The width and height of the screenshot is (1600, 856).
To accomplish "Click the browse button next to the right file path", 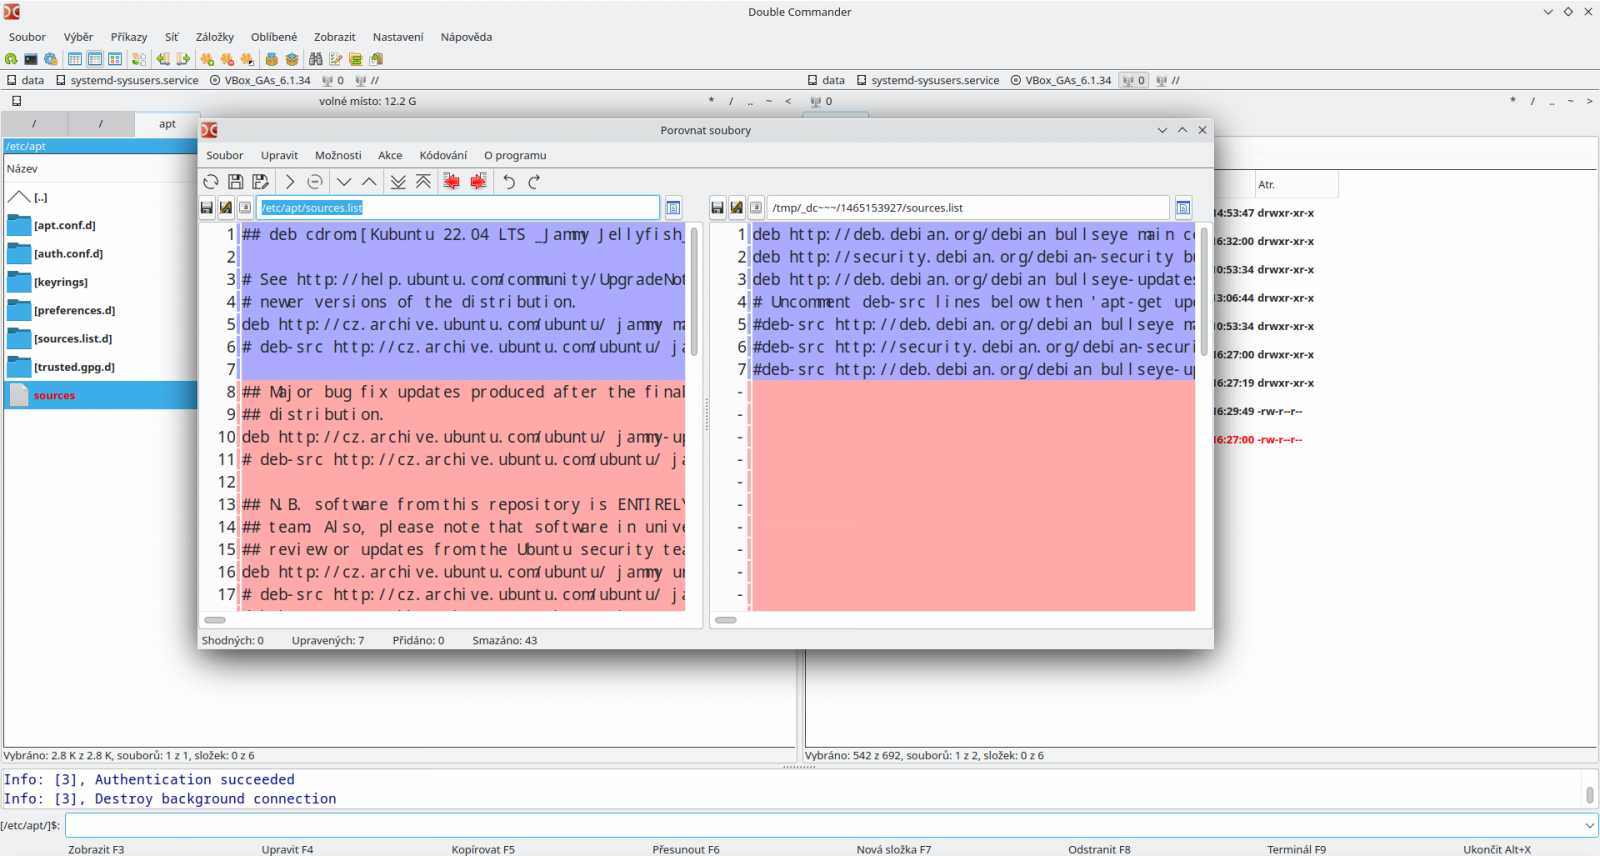I will click(1183, 208).
